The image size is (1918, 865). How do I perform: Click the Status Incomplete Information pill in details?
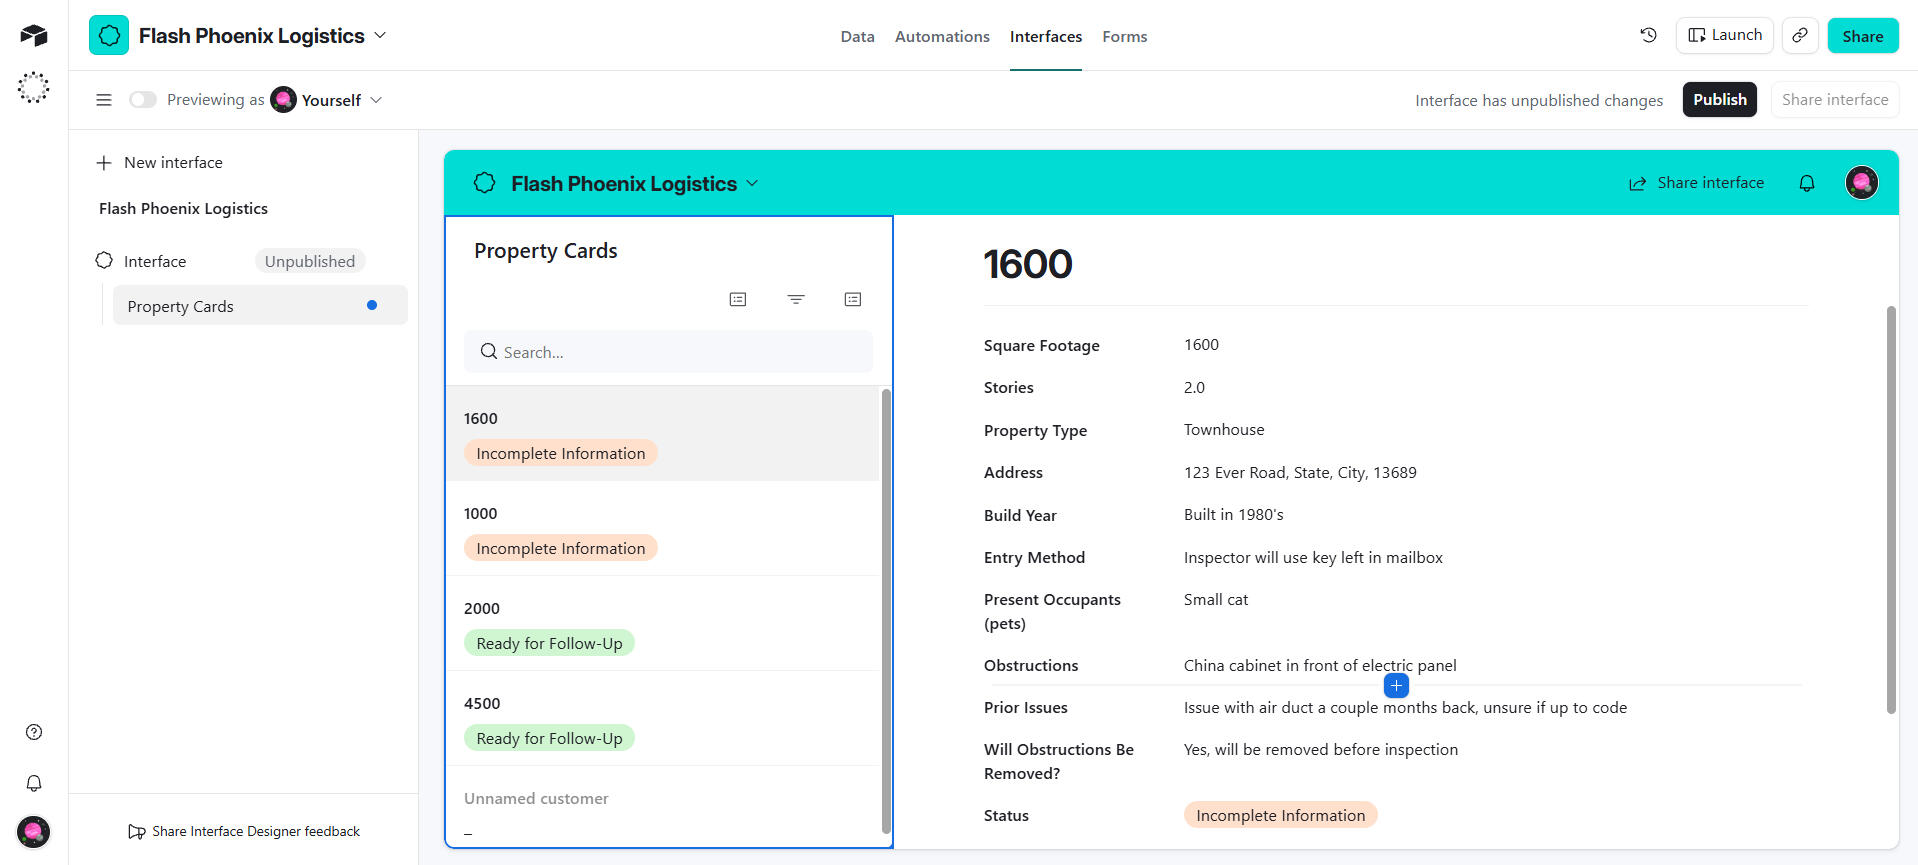(x=1280, y=815)
